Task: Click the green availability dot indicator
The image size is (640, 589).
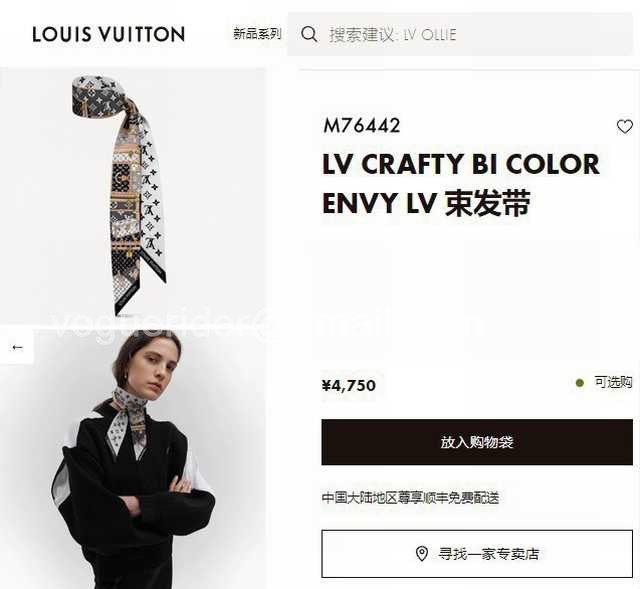Action: (x=580, y=383)
